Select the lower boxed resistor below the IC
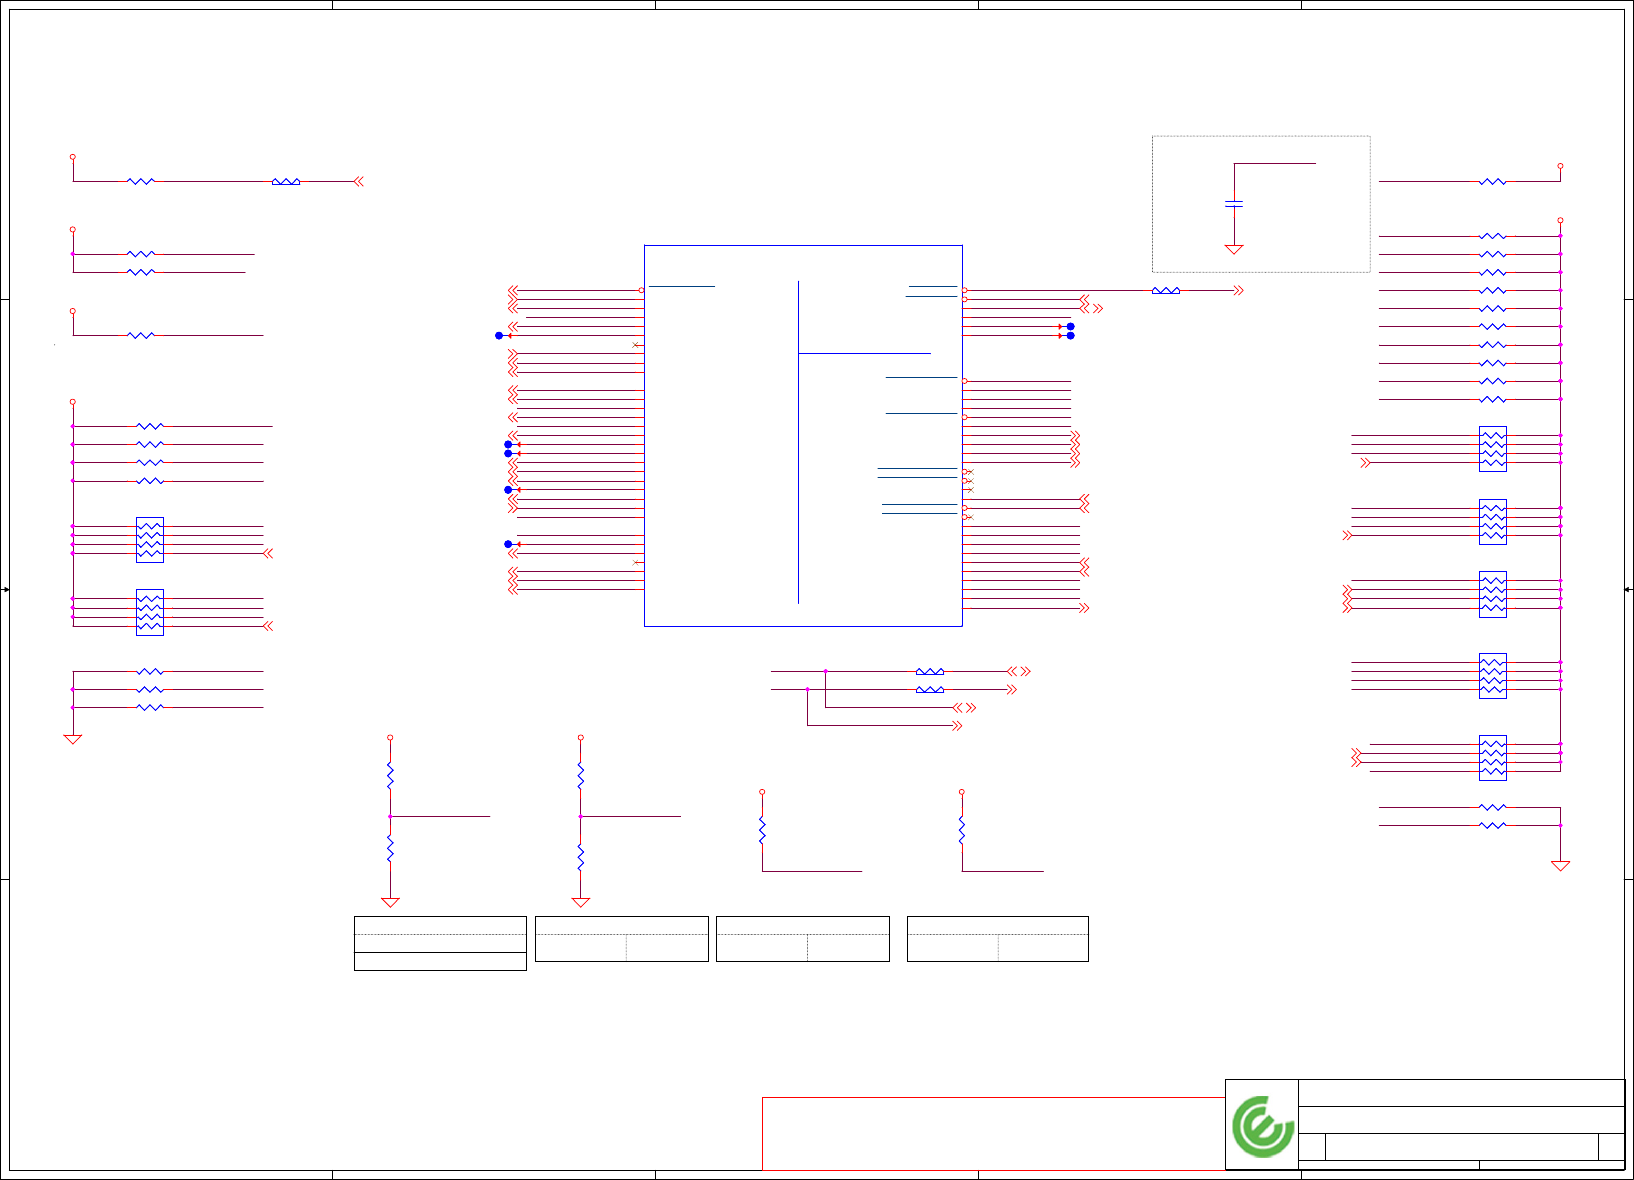 coord(930,690)
